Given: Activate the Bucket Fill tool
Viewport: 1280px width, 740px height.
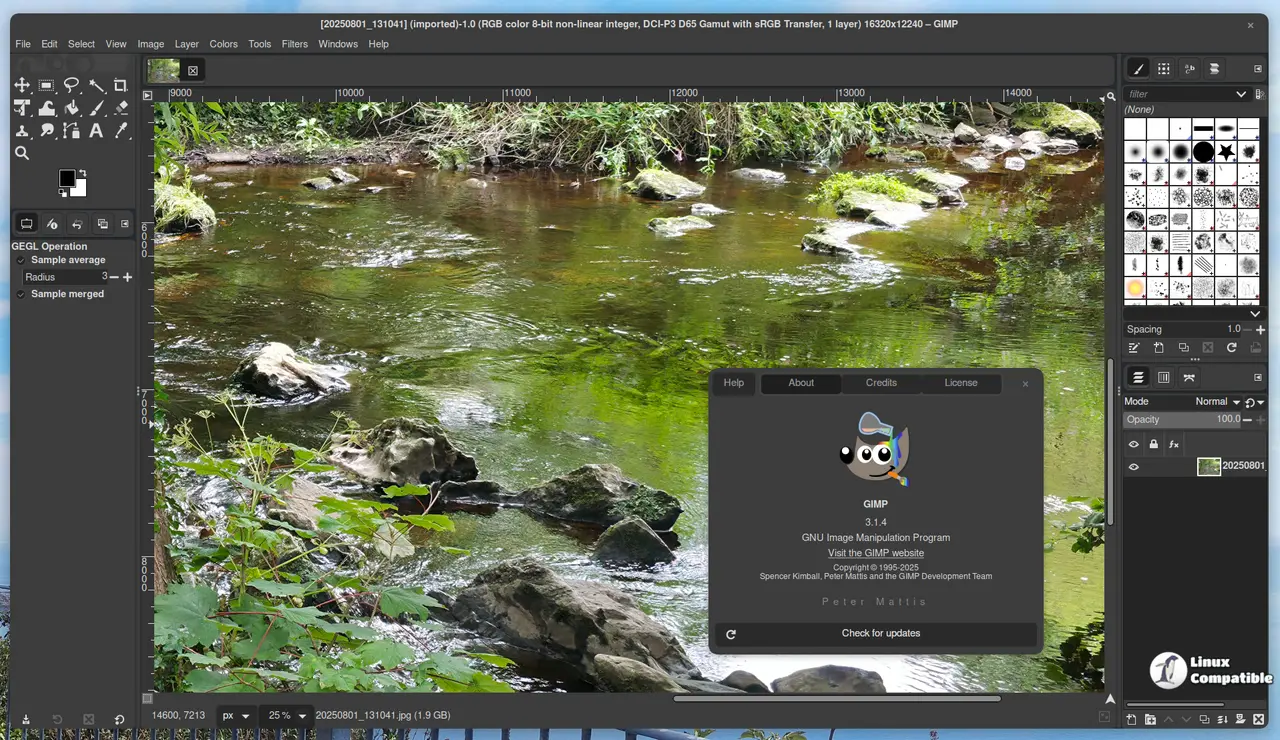Looking at the screenshot, I should (71, 108).
